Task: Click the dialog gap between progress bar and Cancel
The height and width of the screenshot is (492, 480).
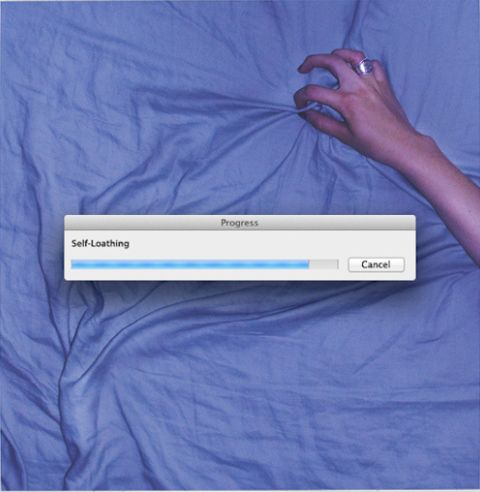Action: tap(343, 265)
